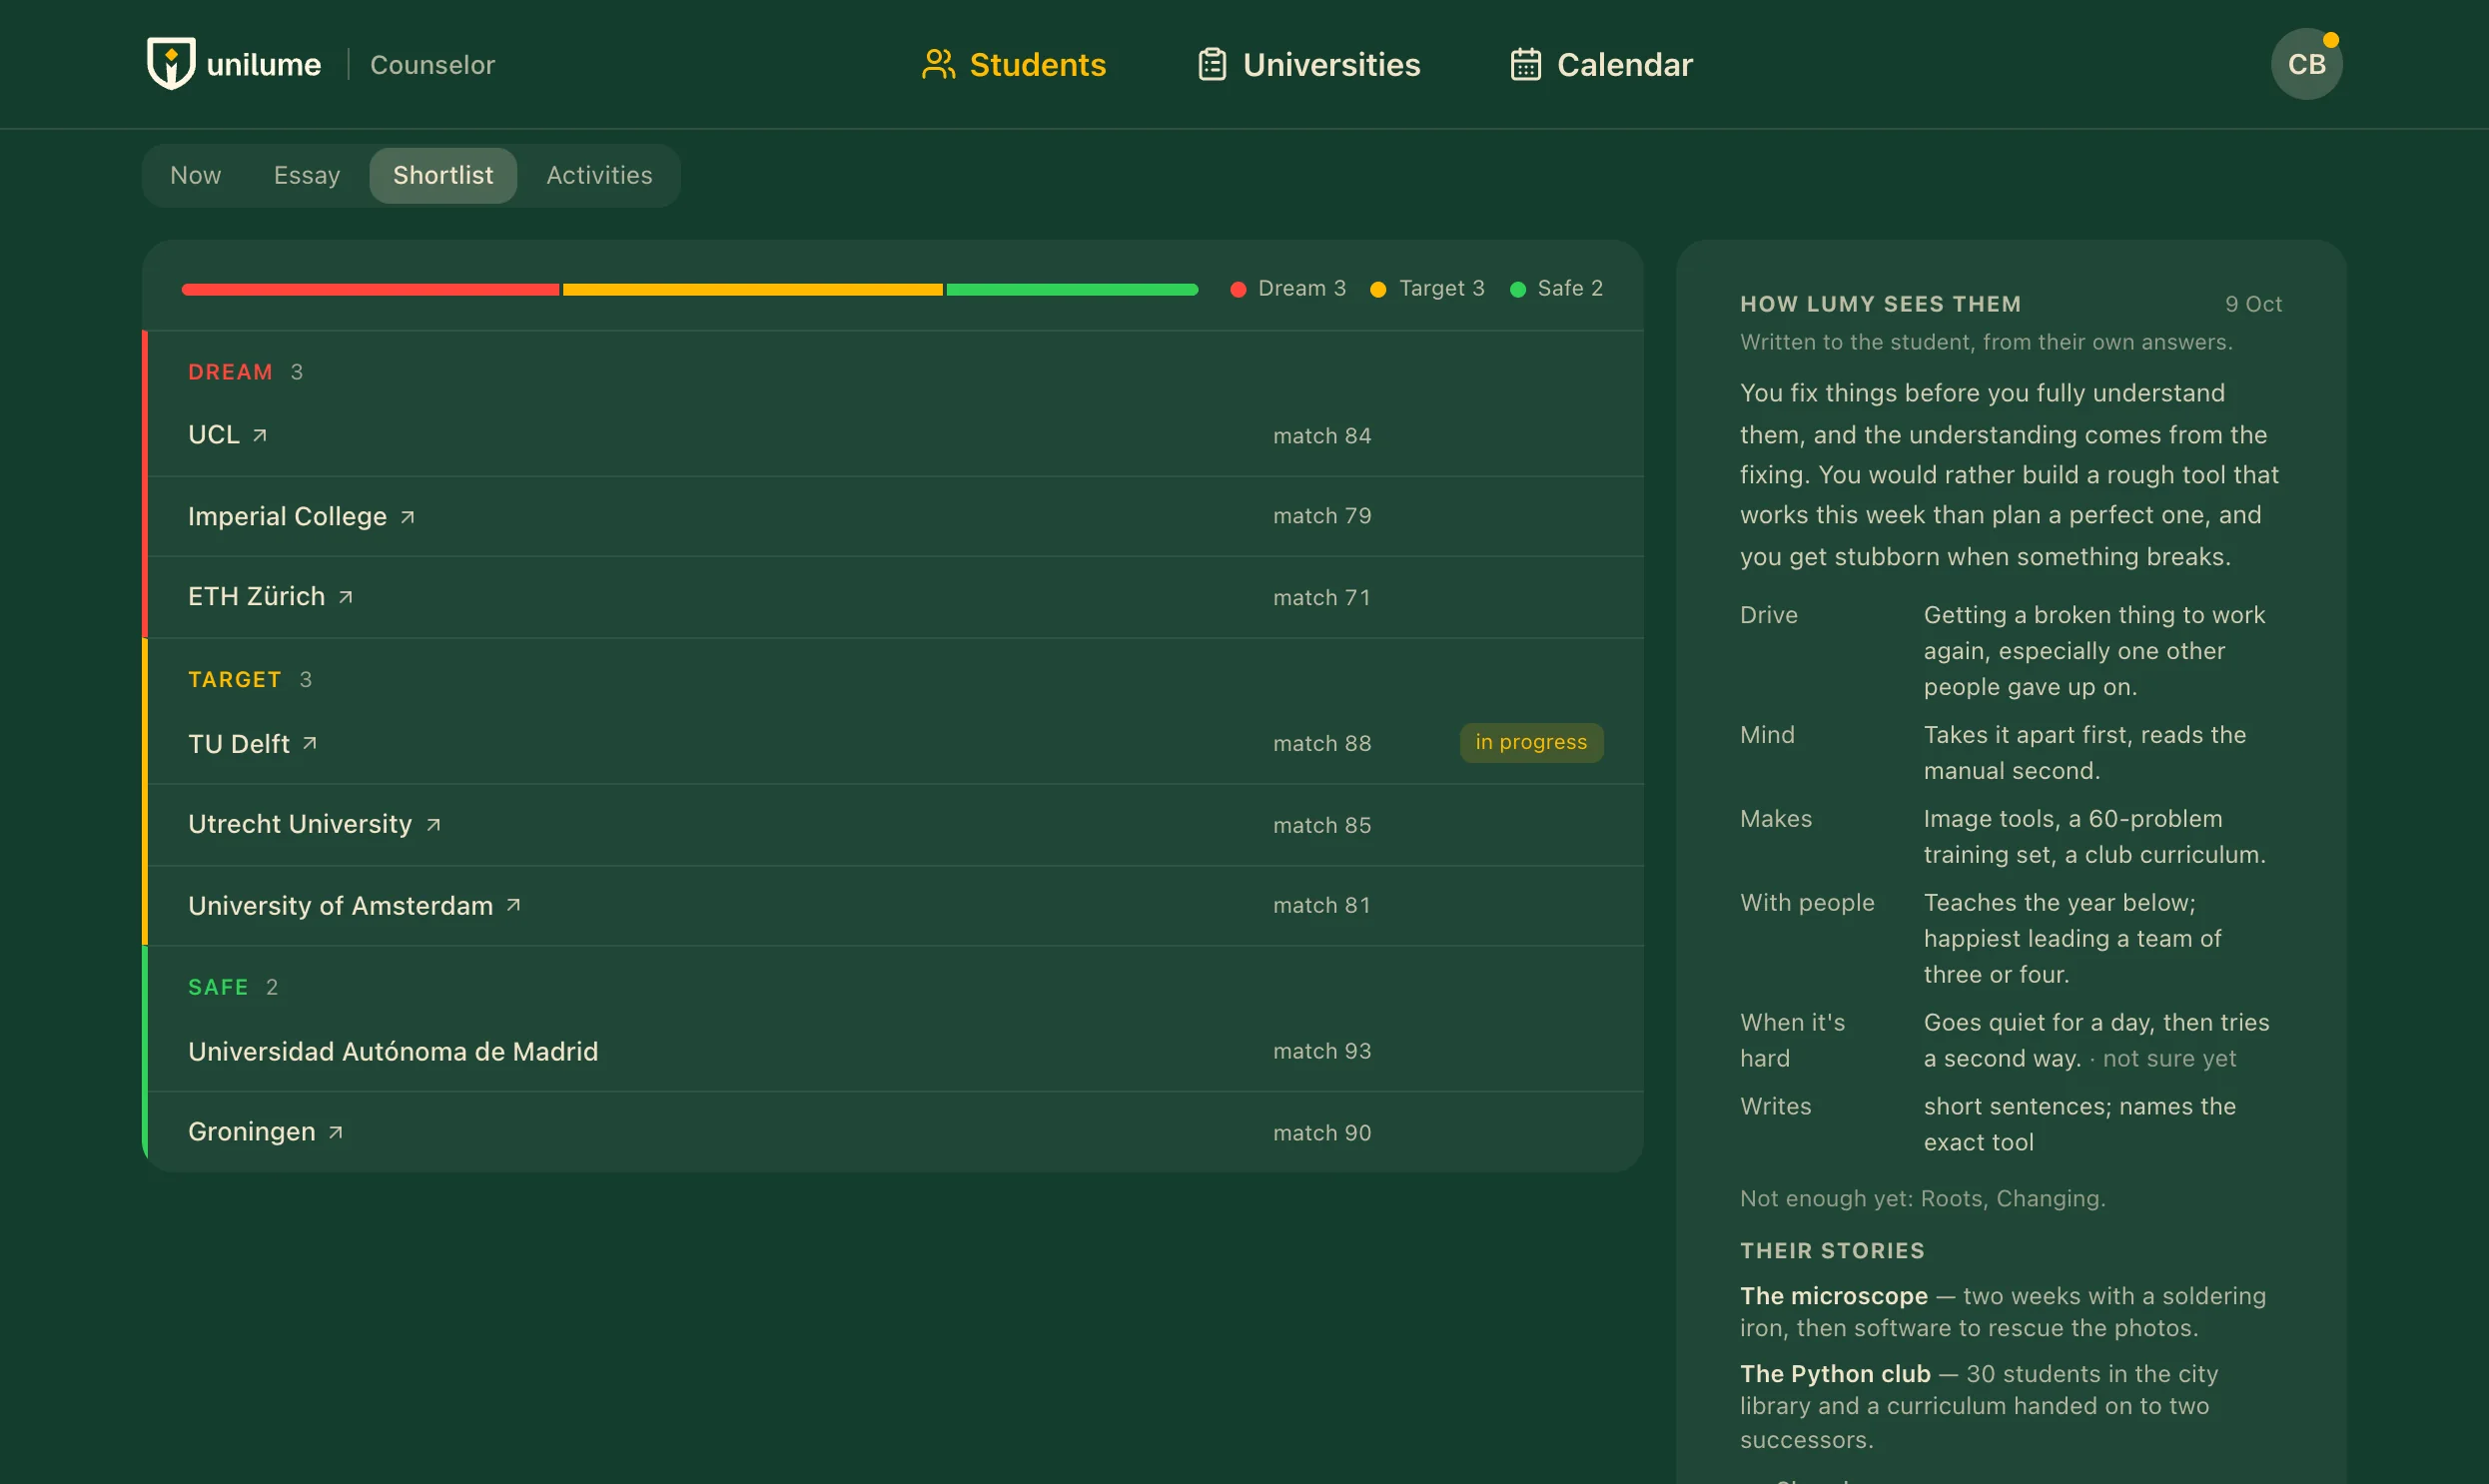Click the DREAM 3 section header
Screen dimensions: 2489x1484
click(245, 372)
